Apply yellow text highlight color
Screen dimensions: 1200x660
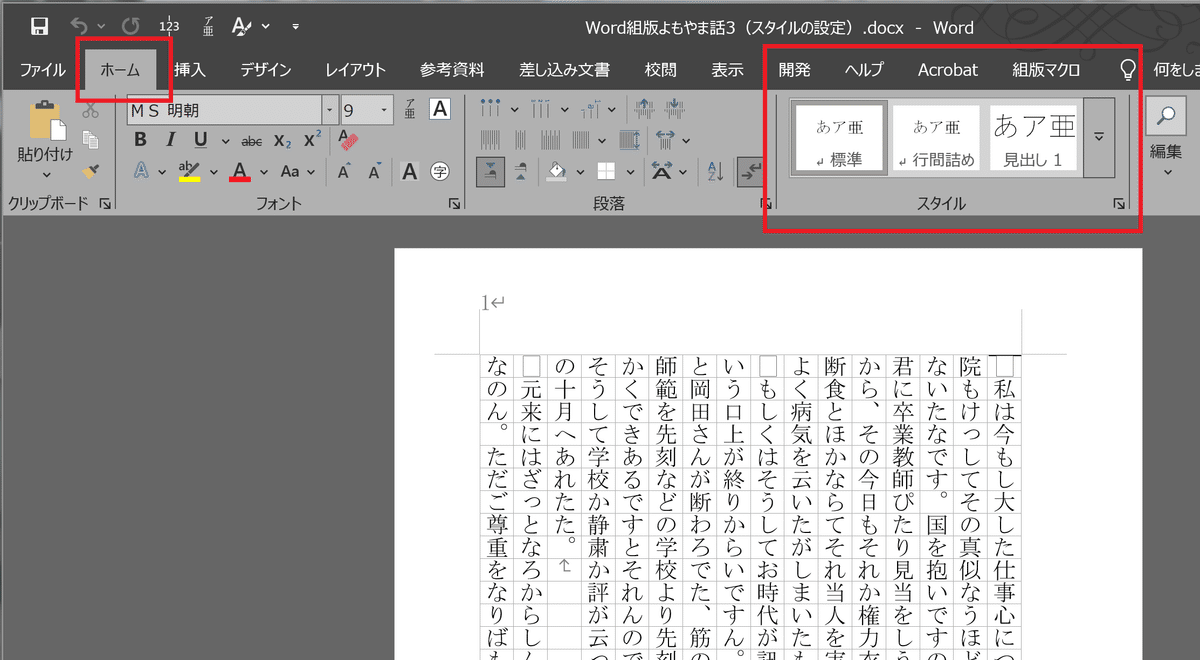[x=189, y=172]
